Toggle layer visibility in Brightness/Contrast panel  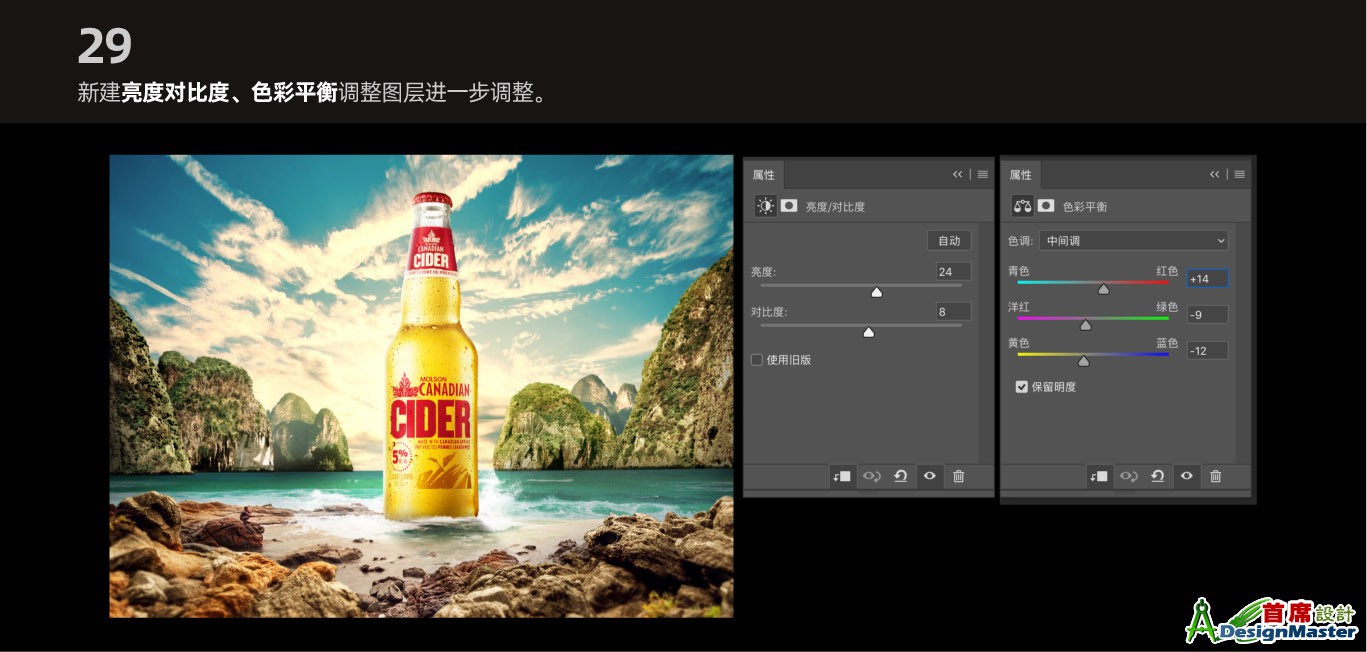[929, 477]
